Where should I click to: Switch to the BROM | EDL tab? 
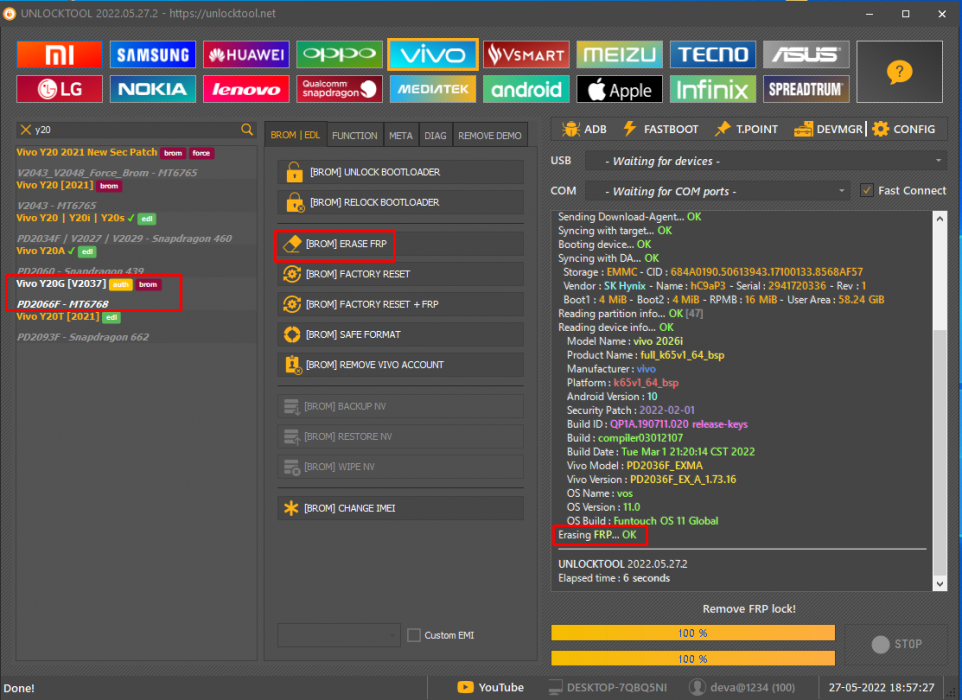pos(295,135)
